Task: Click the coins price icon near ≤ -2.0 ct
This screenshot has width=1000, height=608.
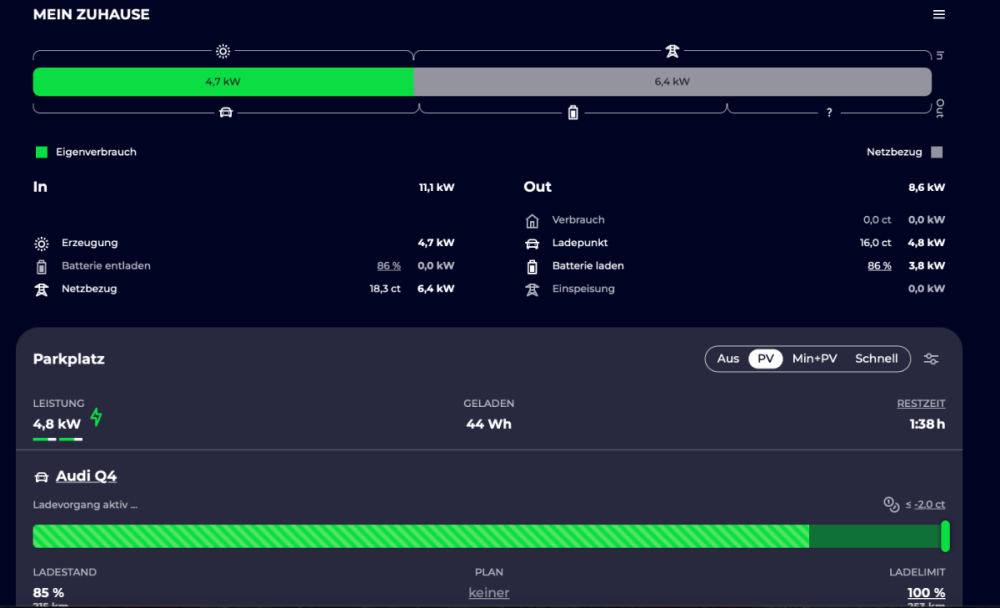Action: pos(891,505)
